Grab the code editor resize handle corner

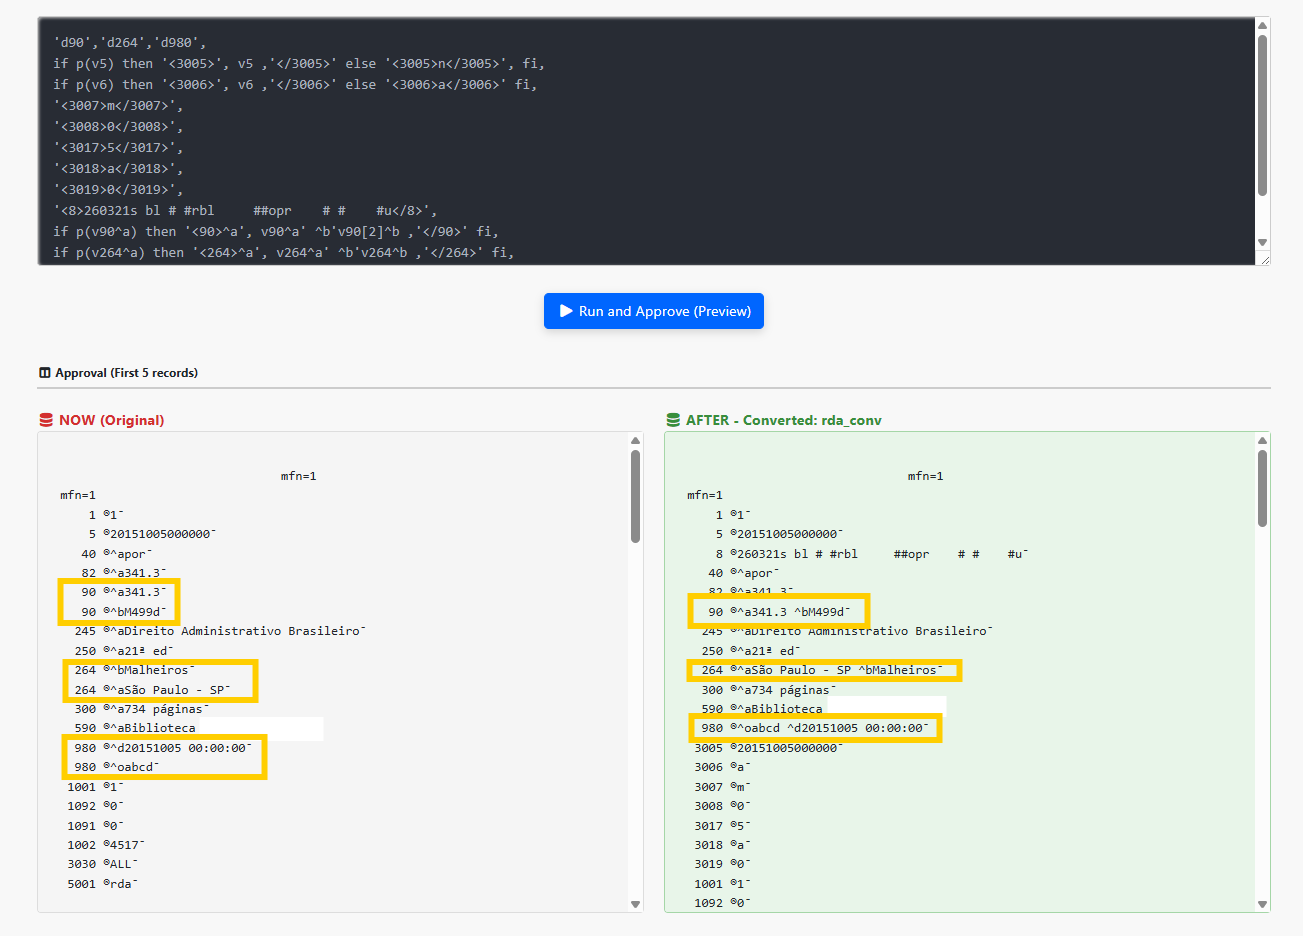[x=1264, y=259]
